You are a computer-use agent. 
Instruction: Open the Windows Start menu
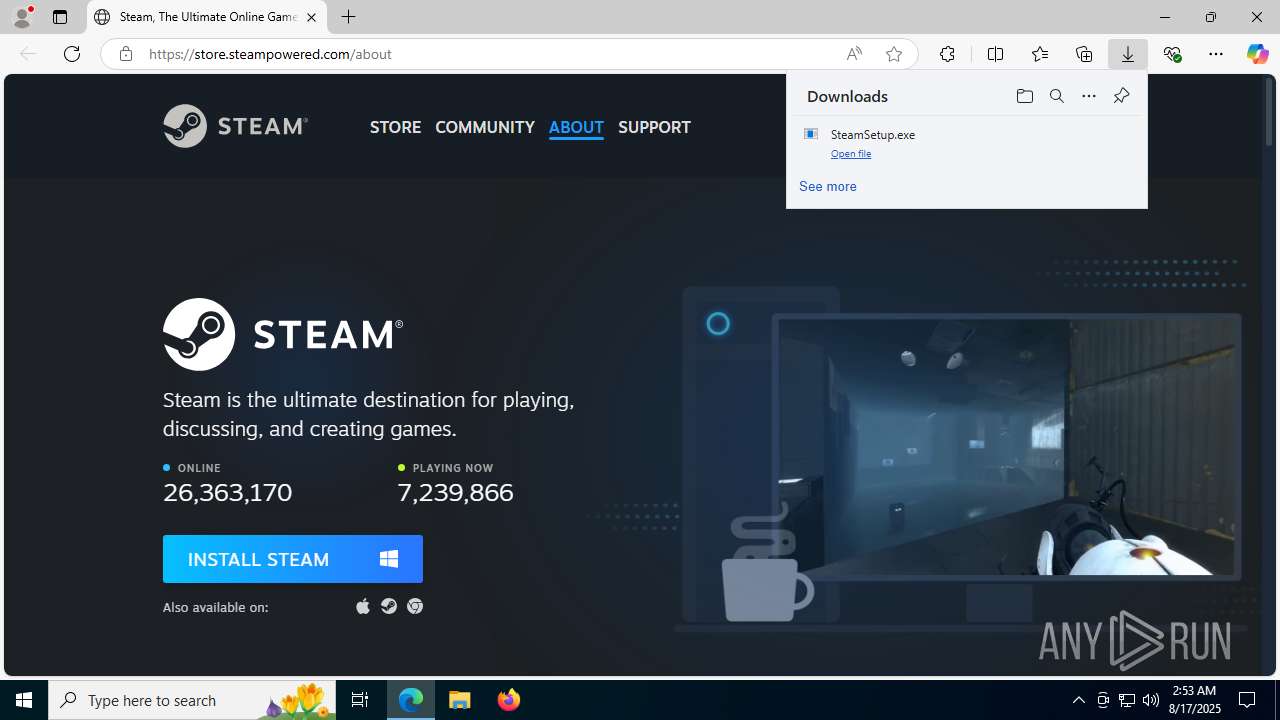pyautogui.click(x=24, y=700)
